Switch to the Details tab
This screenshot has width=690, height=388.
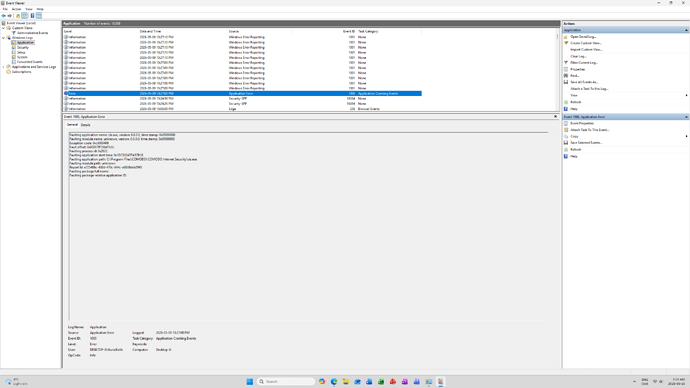click(x=85, y=125)
